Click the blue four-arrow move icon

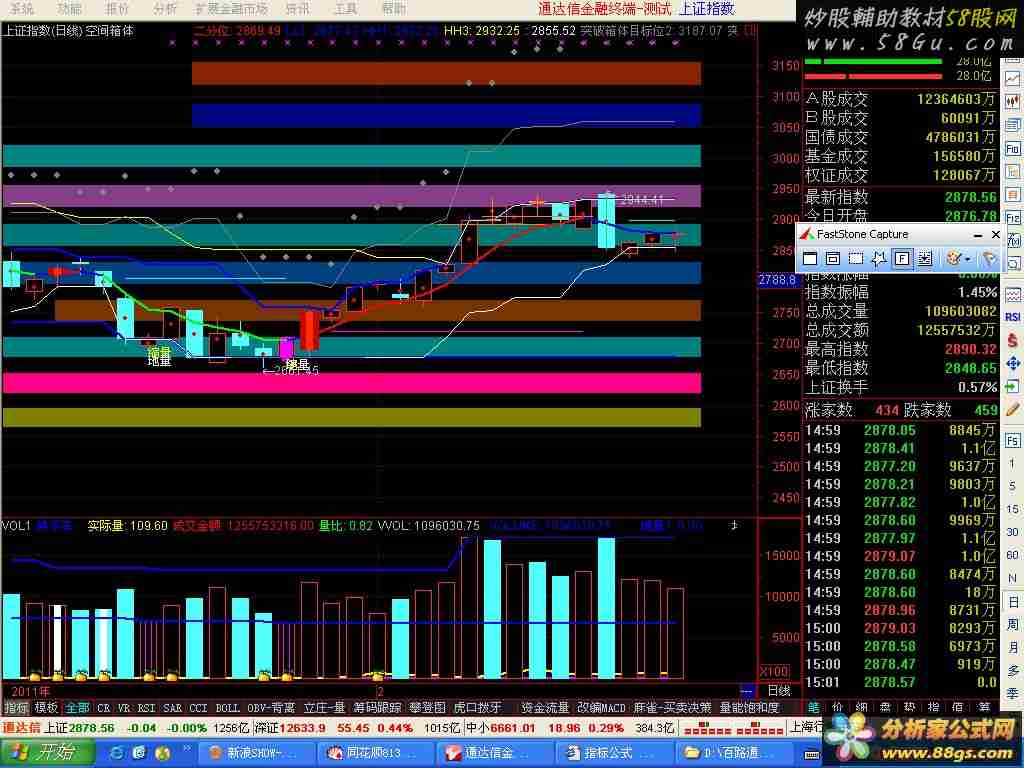(x=1012, y=364)
